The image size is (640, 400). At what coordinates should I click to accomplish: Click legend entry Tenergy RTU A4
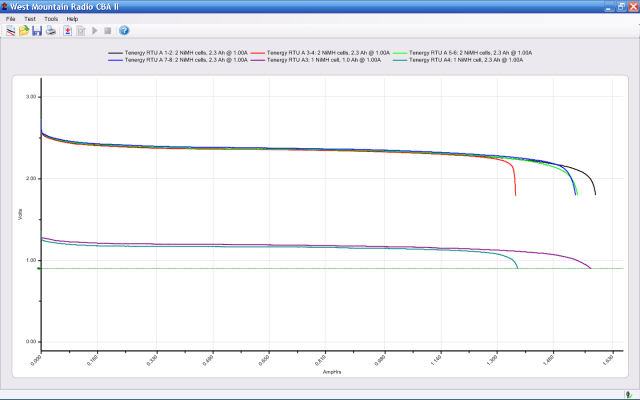click(466, 60)
